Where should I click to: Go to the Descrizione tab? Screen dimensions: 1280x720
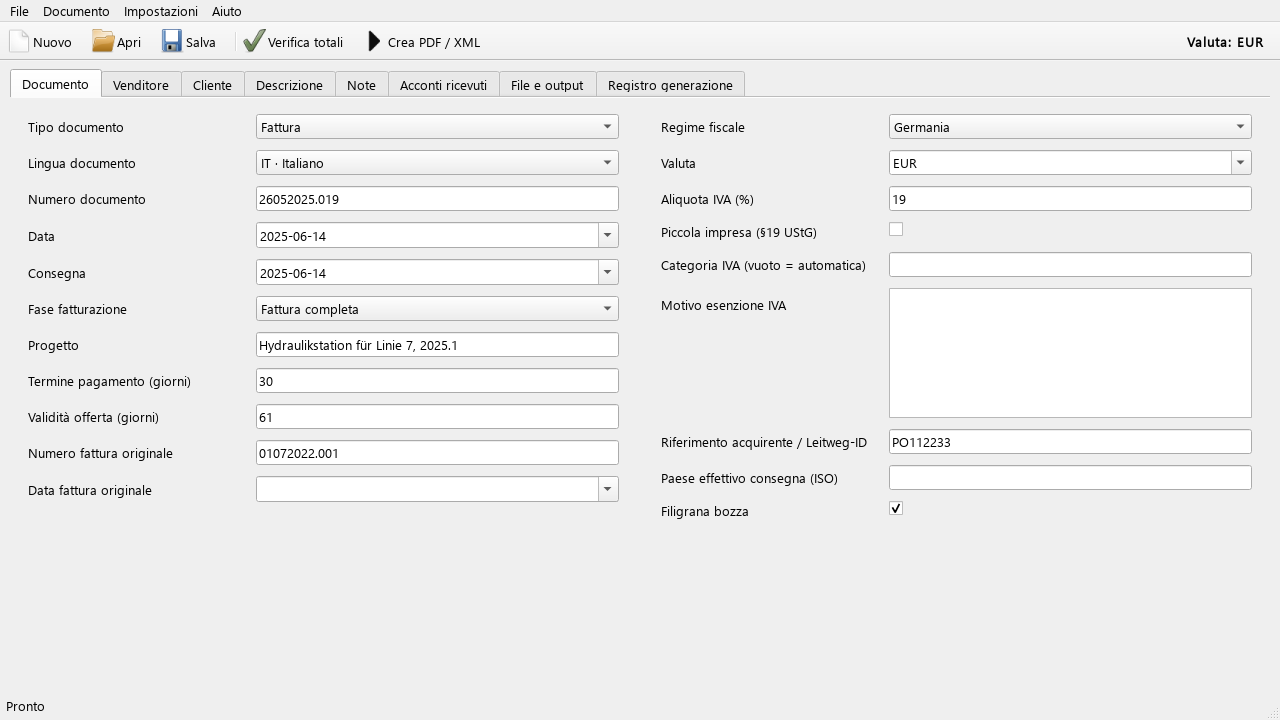point(289,85)
